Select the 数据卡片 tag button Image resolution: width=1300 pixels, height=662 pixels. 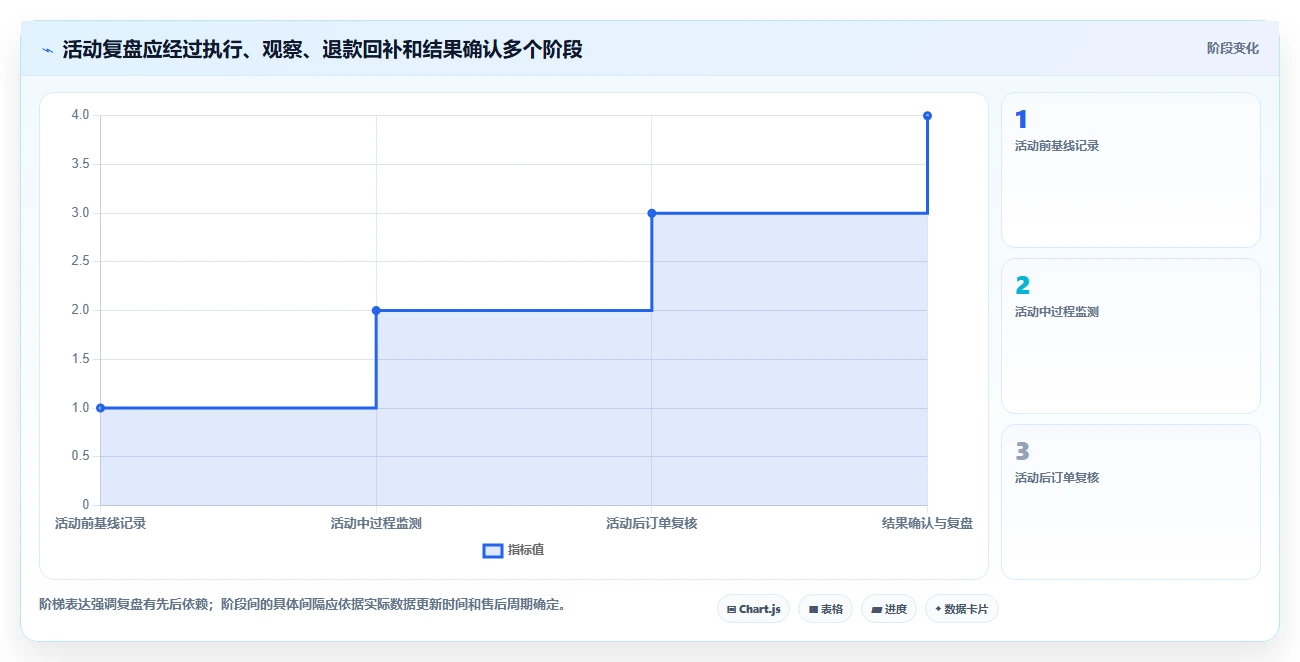point(962,609)
